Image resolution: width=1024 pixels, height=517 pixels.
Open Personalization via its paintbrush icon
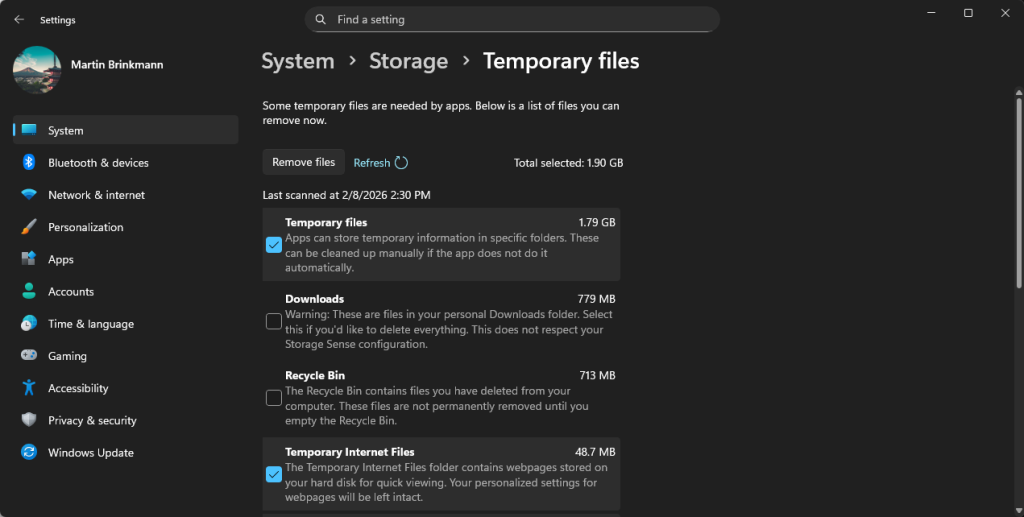pos(29,227)
